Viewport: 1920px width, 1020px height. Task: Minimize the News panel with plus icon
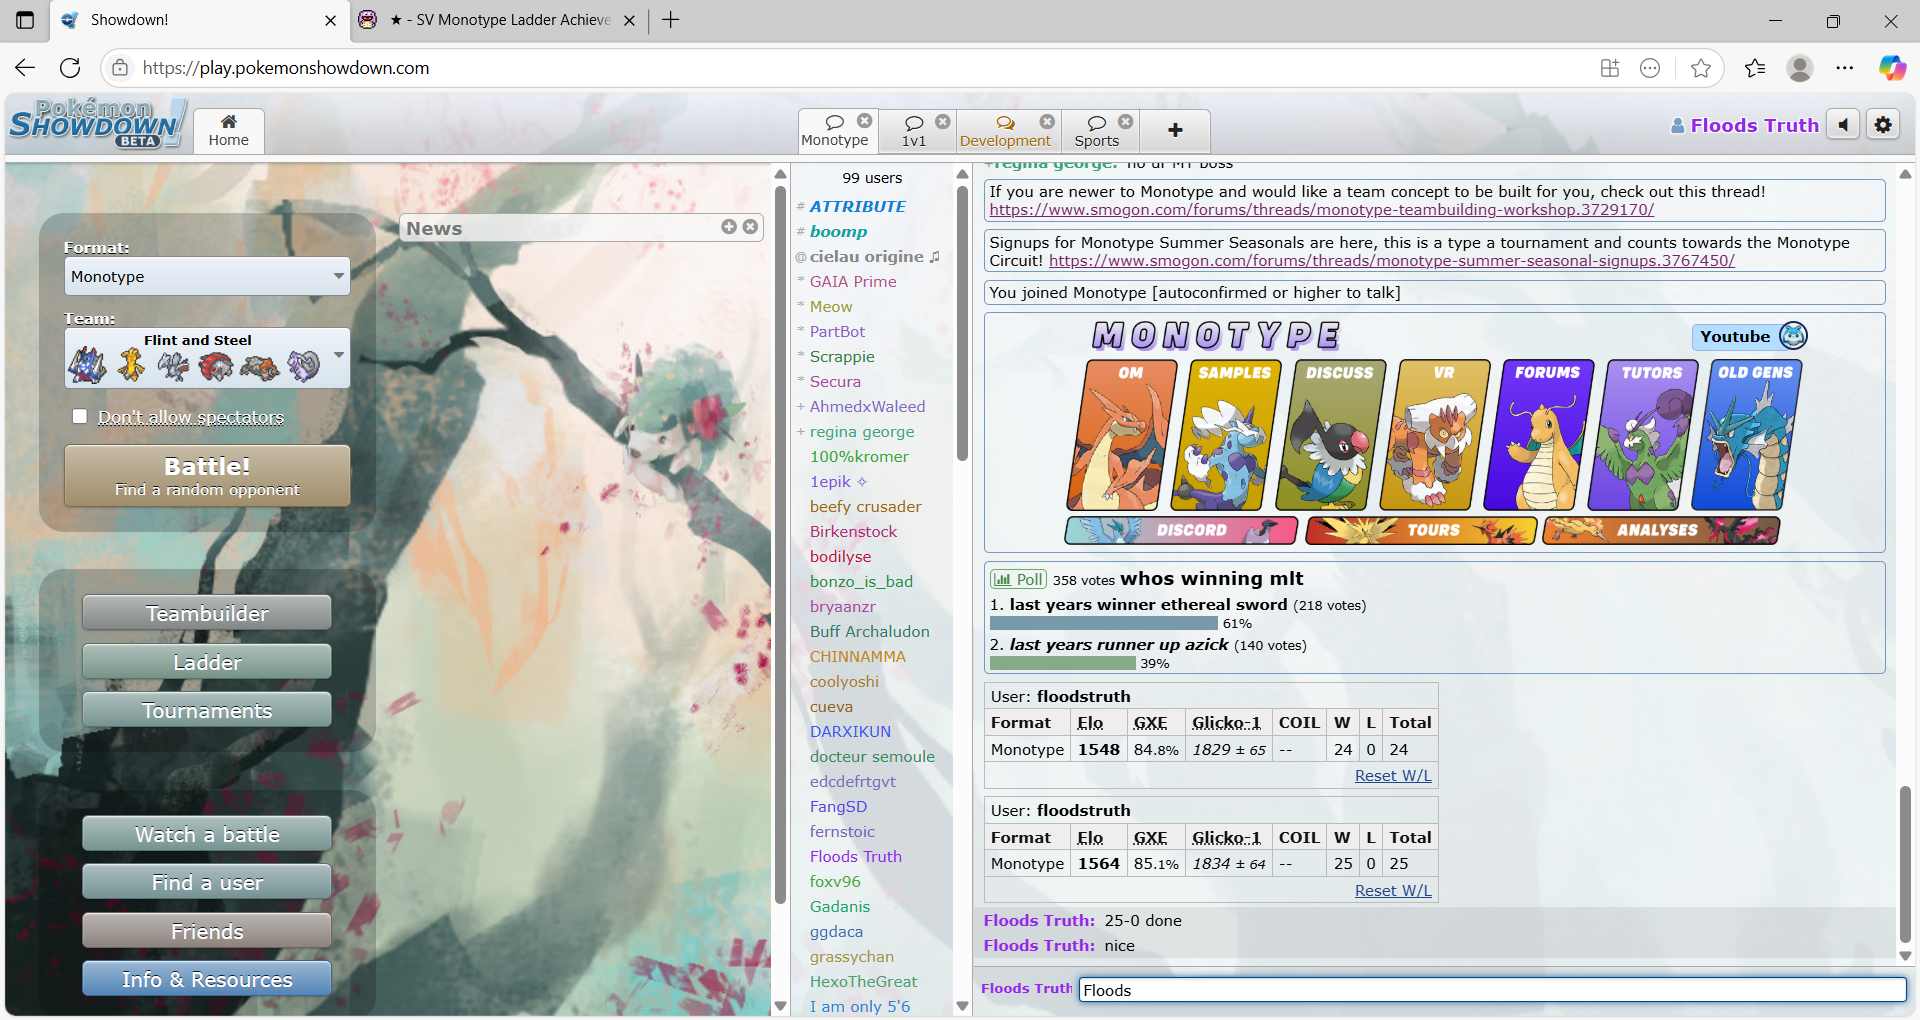tap(729, 227)
